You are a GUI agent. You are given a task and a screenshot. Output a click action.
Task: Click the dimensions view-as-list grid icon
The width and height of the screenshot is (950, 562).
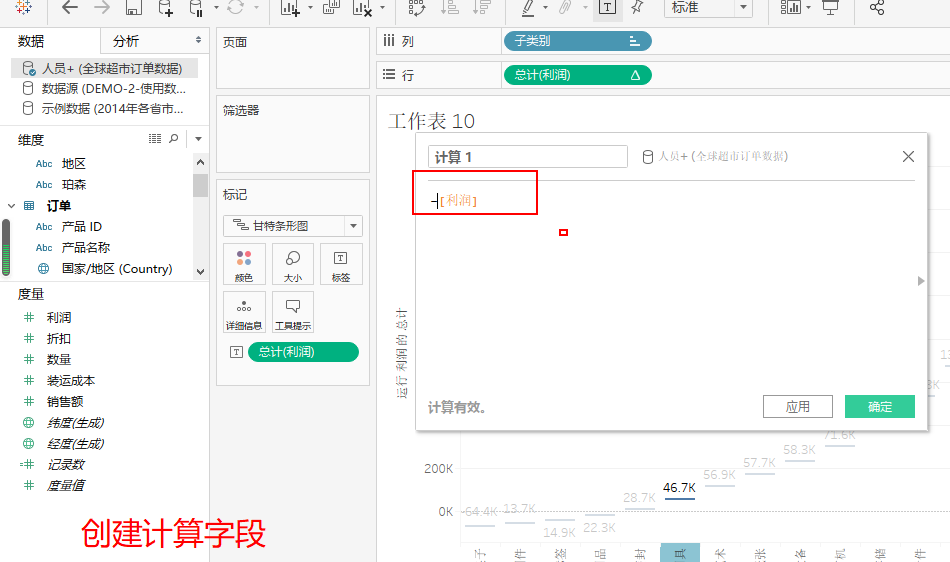tap(155, 139)
